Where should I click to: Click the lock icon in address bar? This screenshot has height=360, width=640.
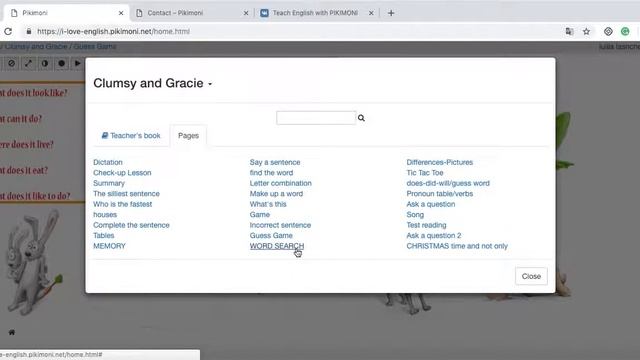coord(29,31)
